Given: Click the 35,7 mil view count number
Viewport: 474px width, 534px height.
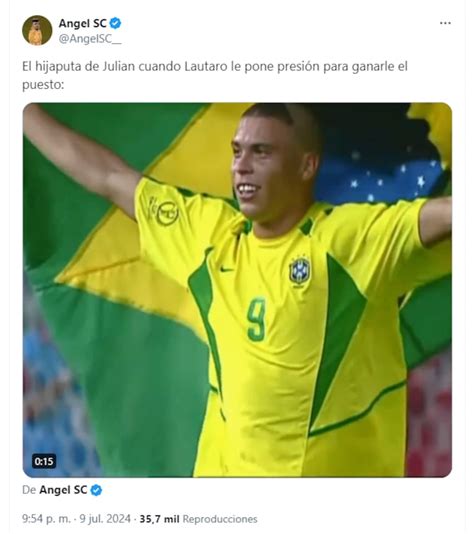Looking at the screenshot, I should pyautogui.click(x=159, y=519).
